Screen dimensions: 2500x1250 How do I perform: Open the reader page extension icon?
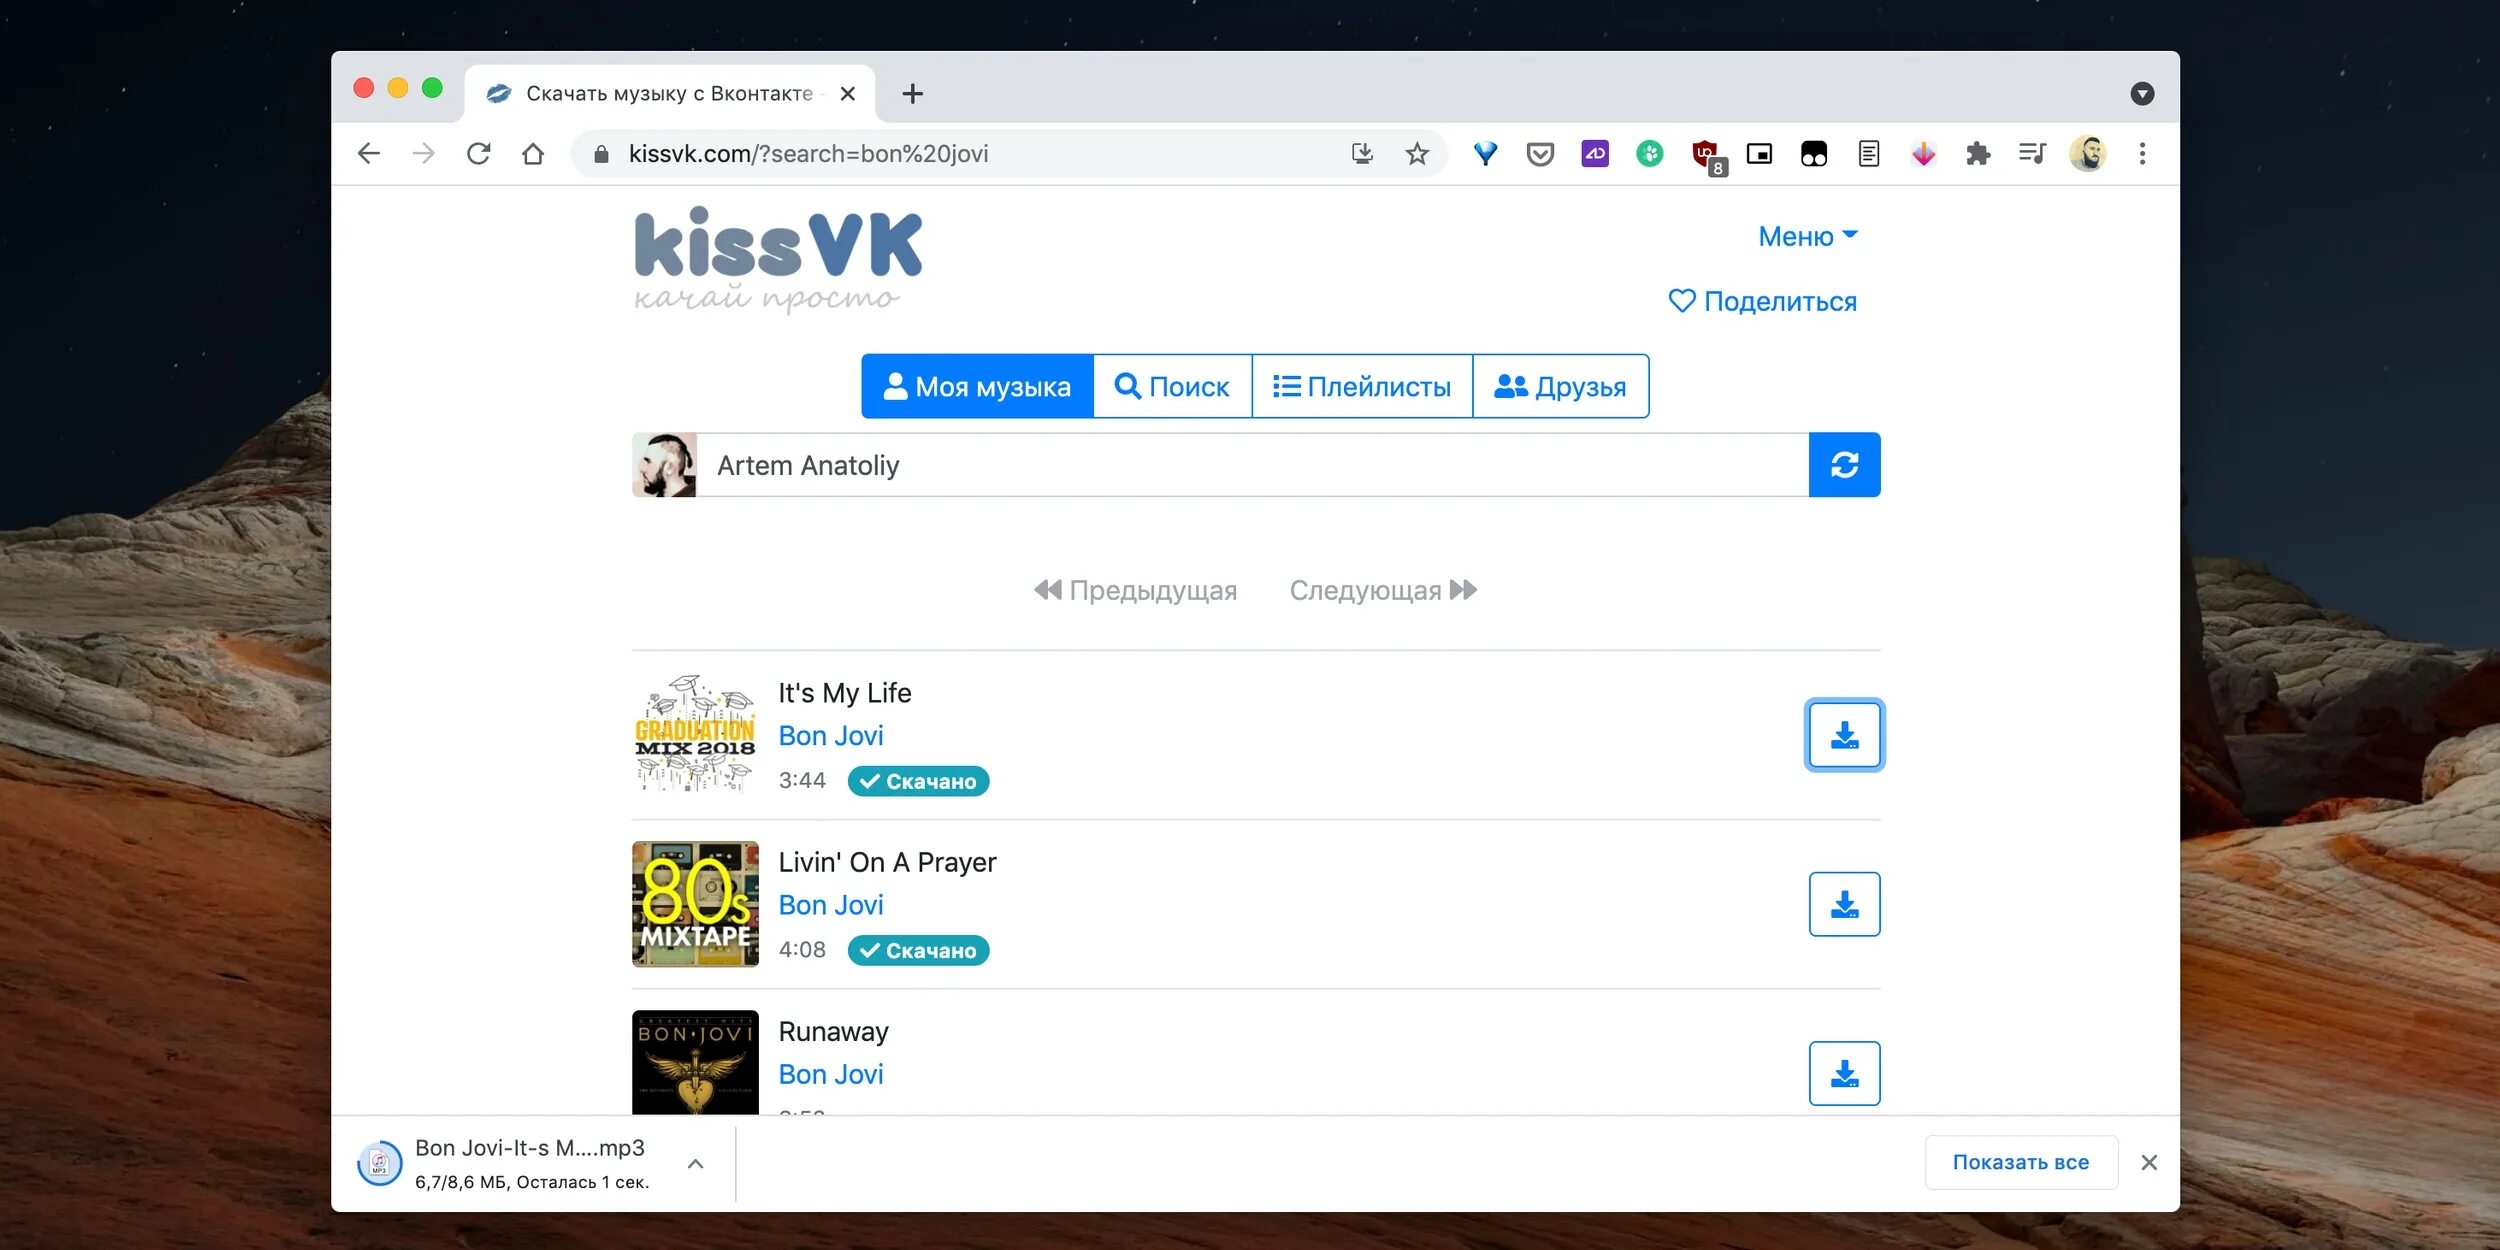tap(1868, 153)
